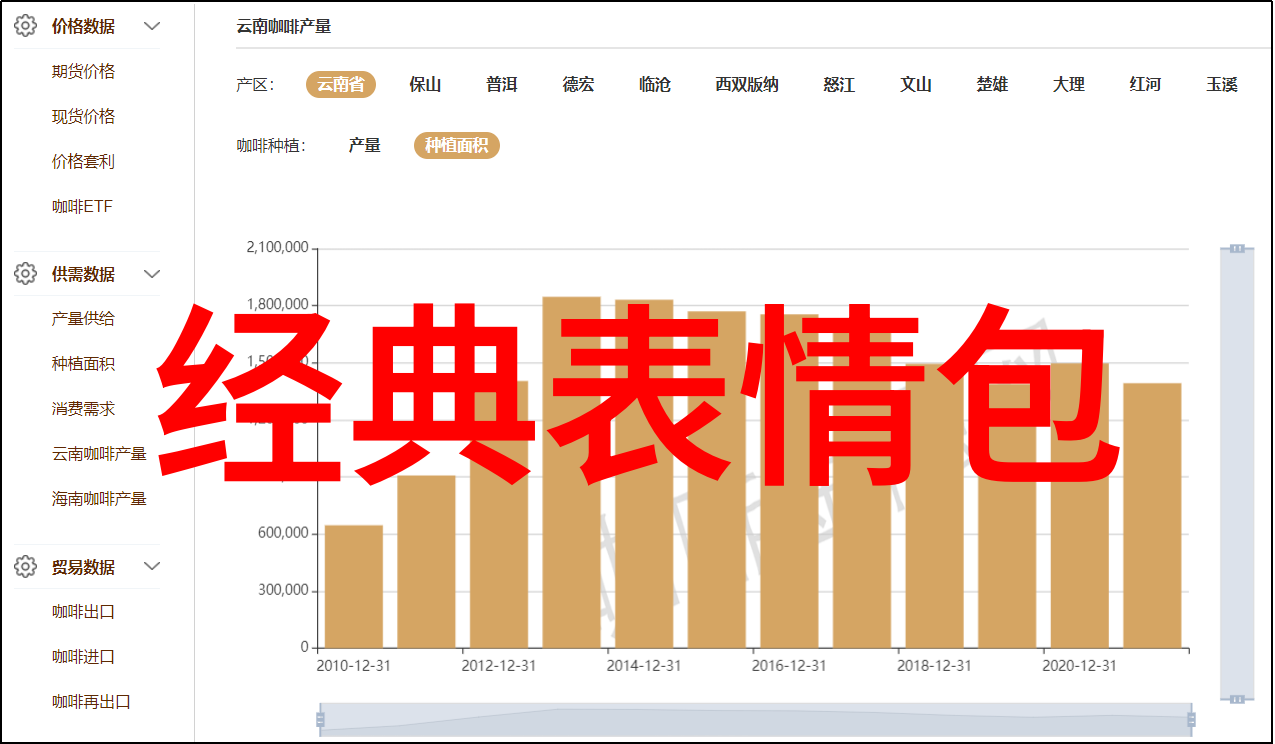1275x744 pixels.
Task: Click the 2020-12-31 x-axis label
Action: coord(1080,665)
